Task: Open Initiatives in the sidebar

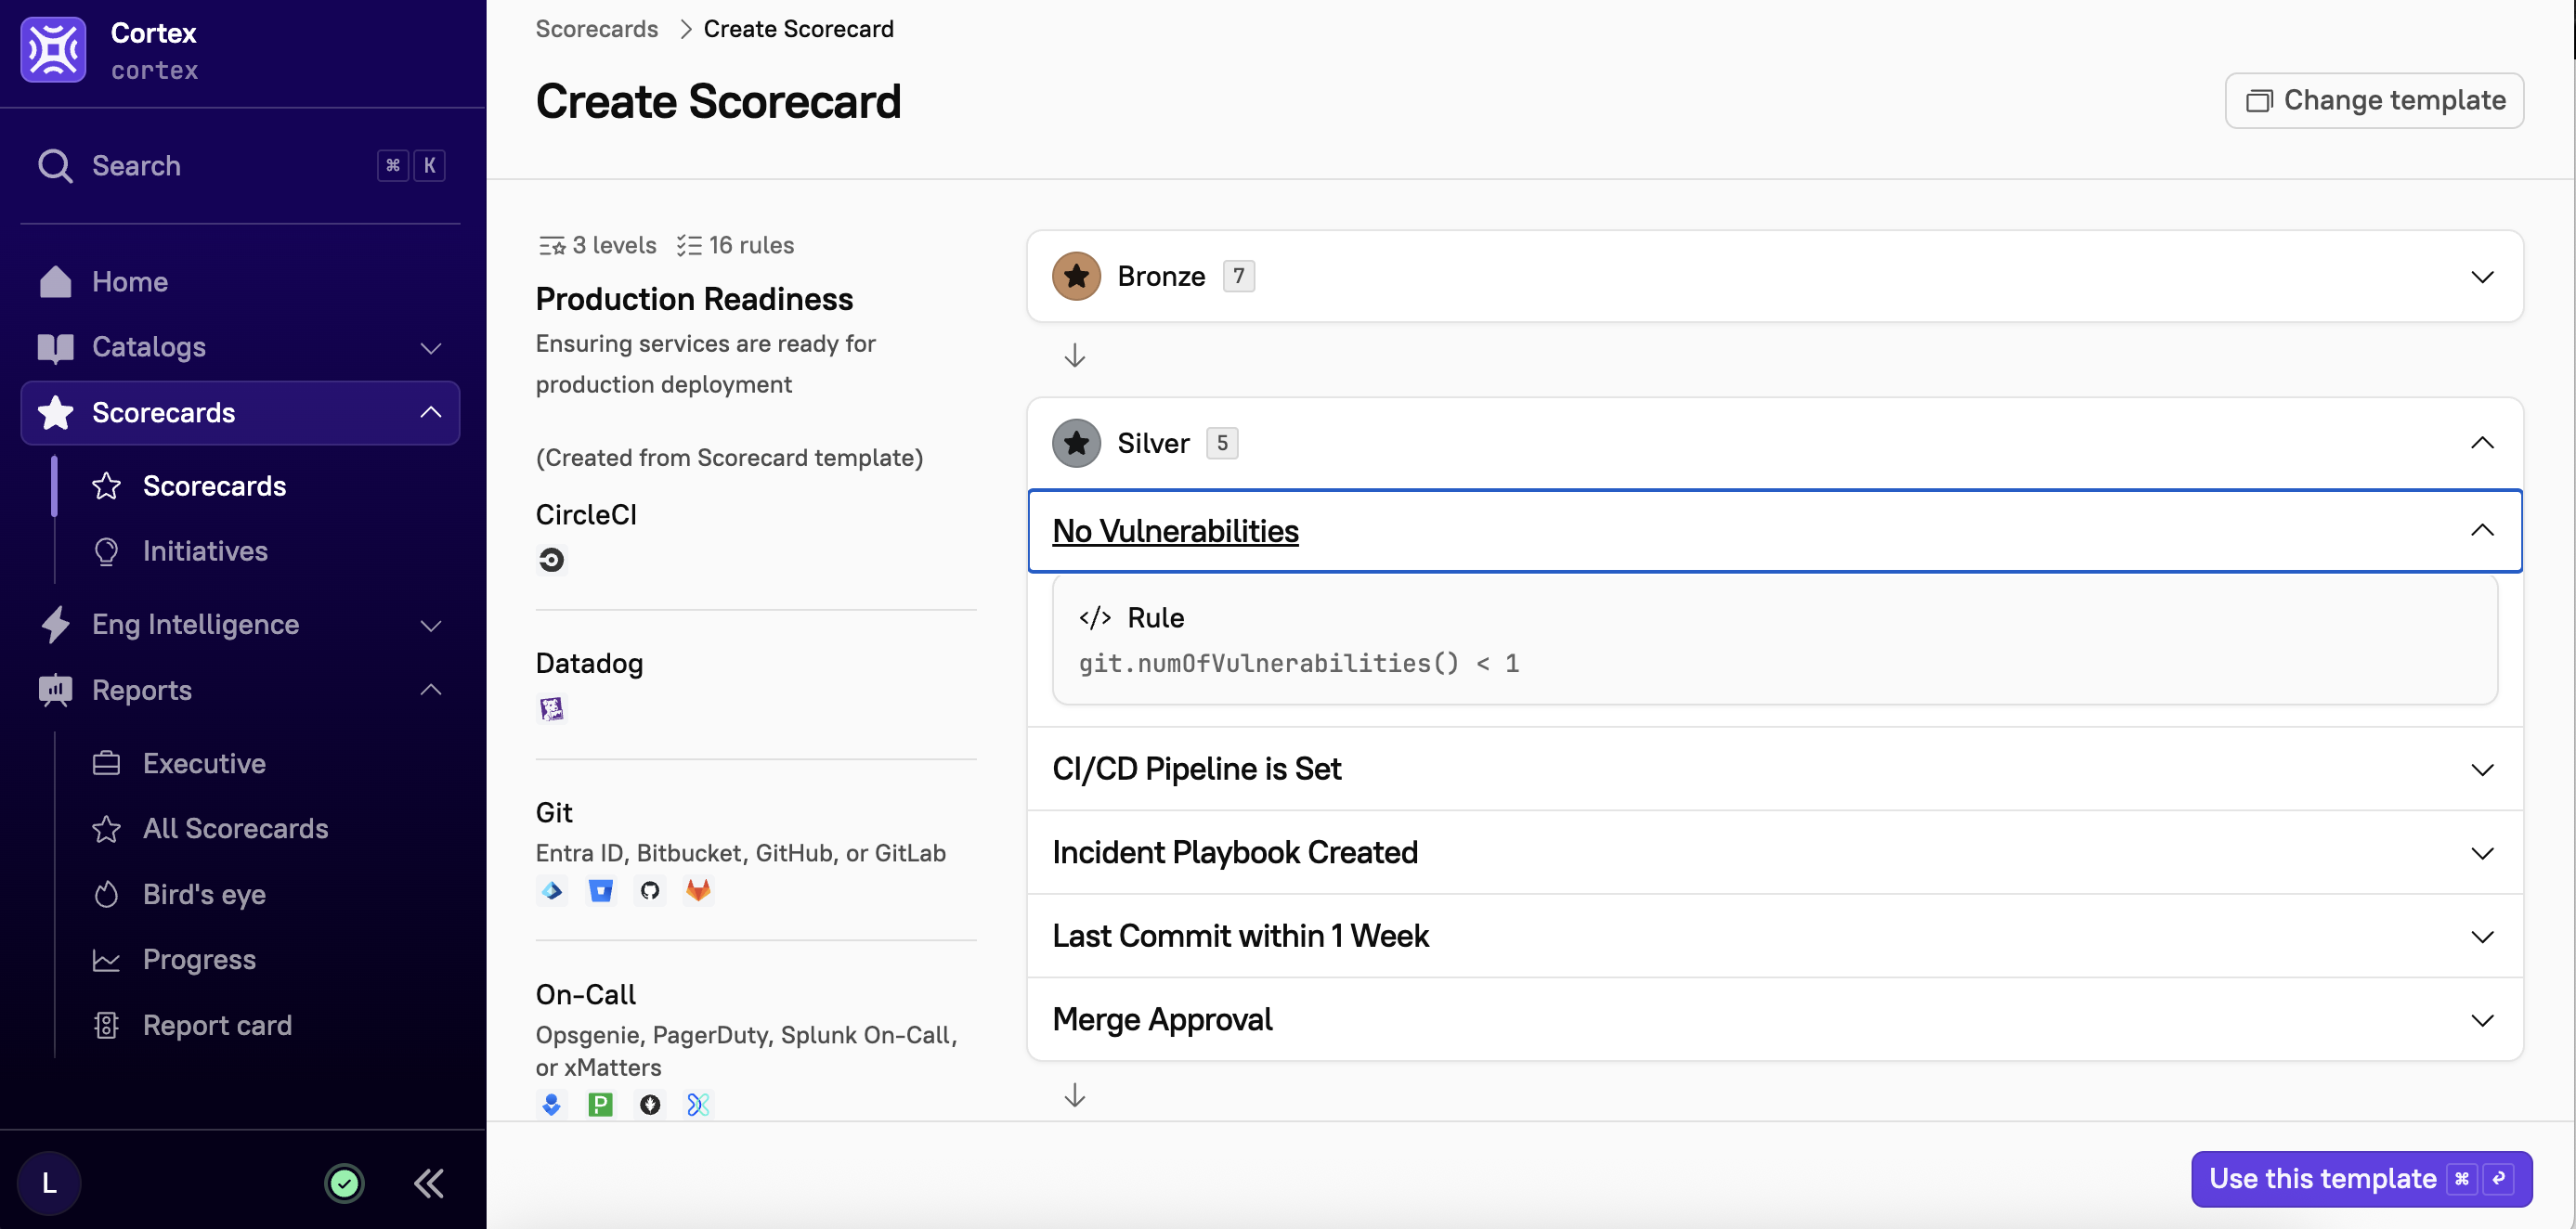Action: 205,551
